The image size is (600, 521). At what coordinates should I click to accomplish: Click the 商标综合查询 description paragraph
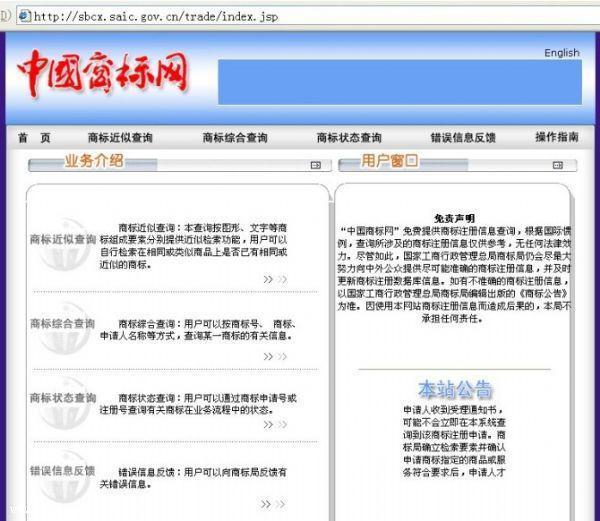point(198,330)
